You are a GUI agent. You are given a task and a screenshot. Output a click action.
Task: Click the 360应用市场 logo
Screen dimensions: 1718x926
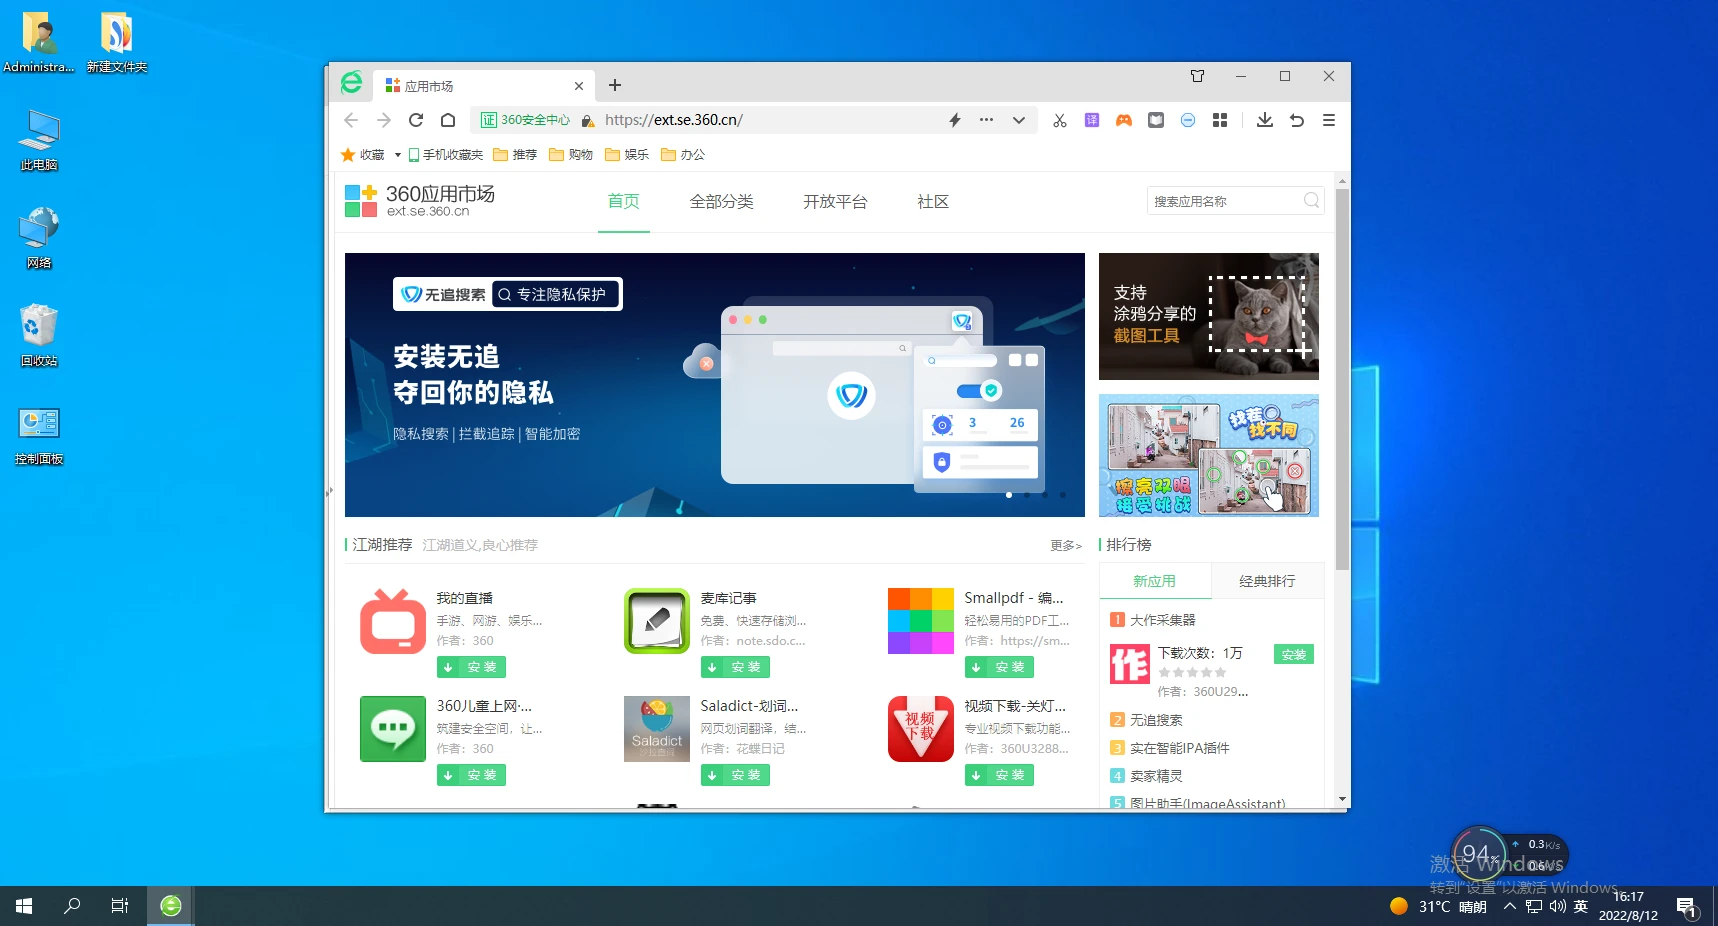pyautogui.click(x=420, y=201)
